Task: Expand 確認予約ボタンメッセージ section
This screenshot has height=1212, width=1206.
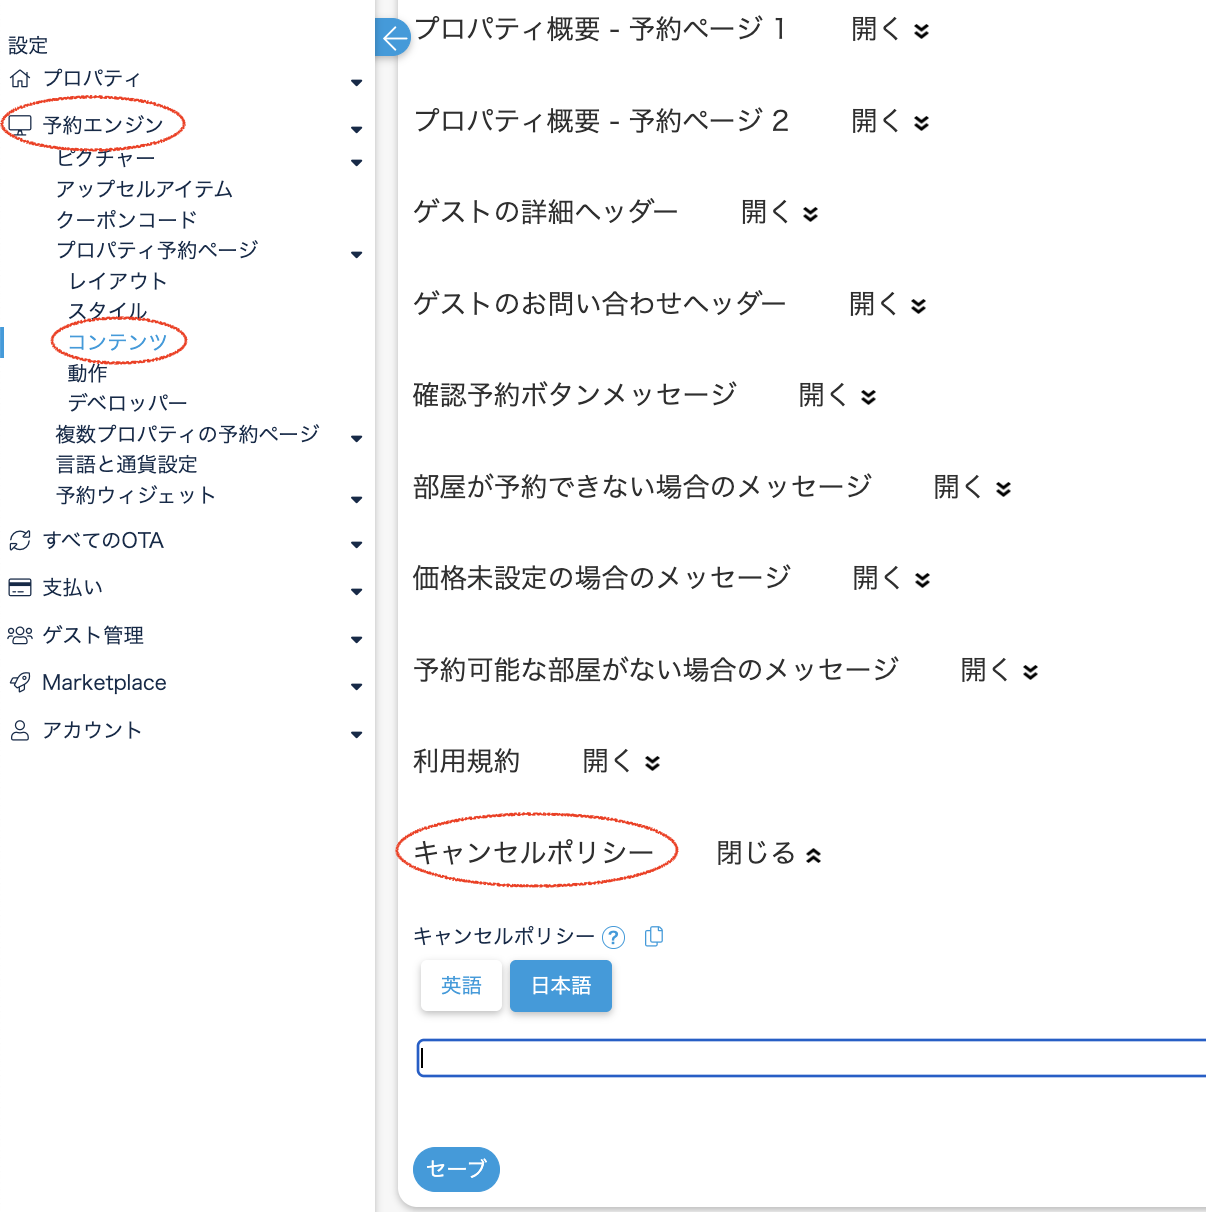Action: click(837, 396)
